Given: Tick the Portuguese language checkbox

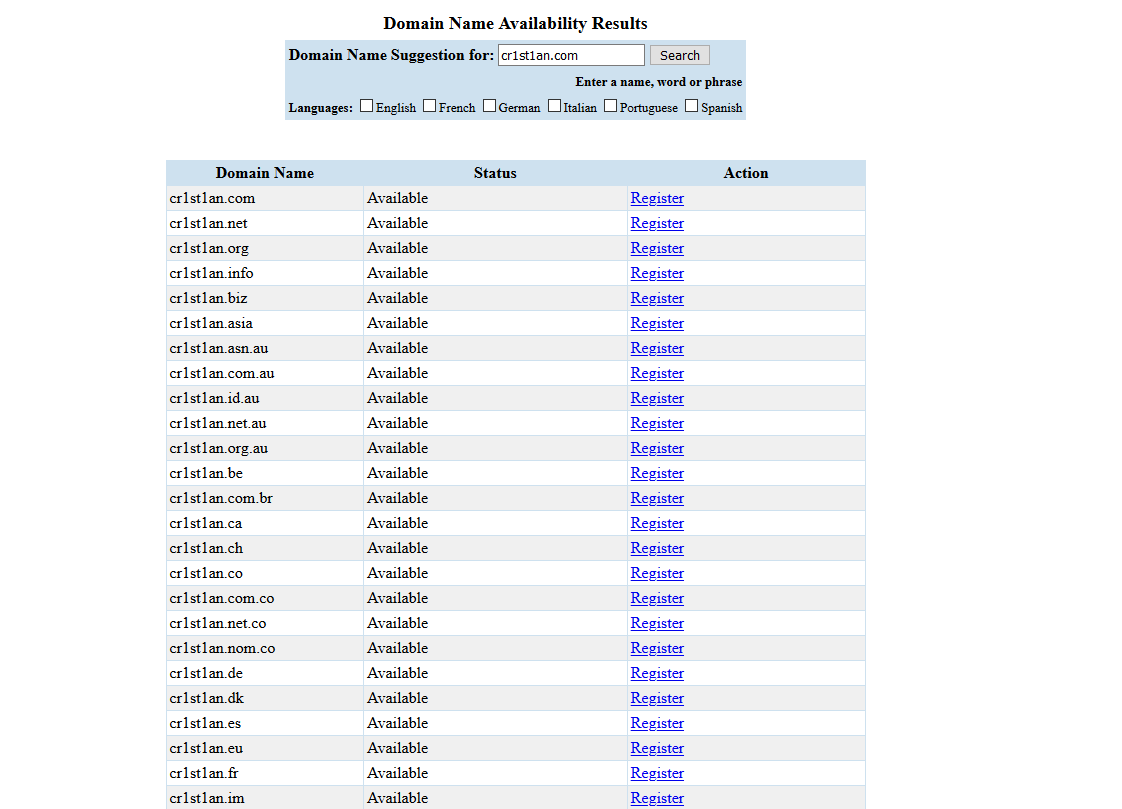Looking at the screenshot, I should (x=610, y=106).
